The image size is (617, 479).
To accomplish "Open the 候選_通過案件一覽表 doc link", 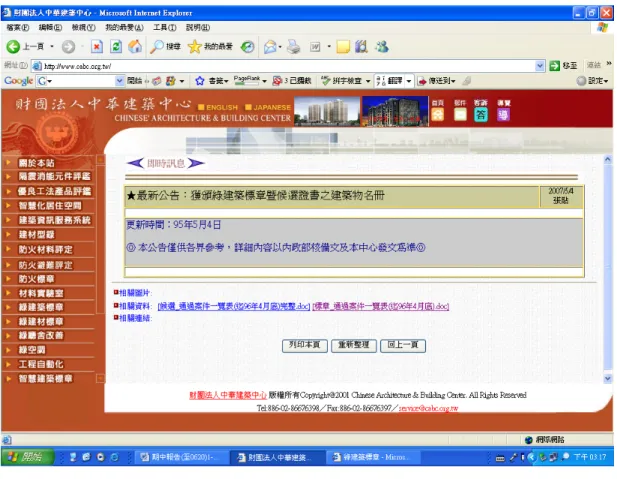I will click(234, 306).
